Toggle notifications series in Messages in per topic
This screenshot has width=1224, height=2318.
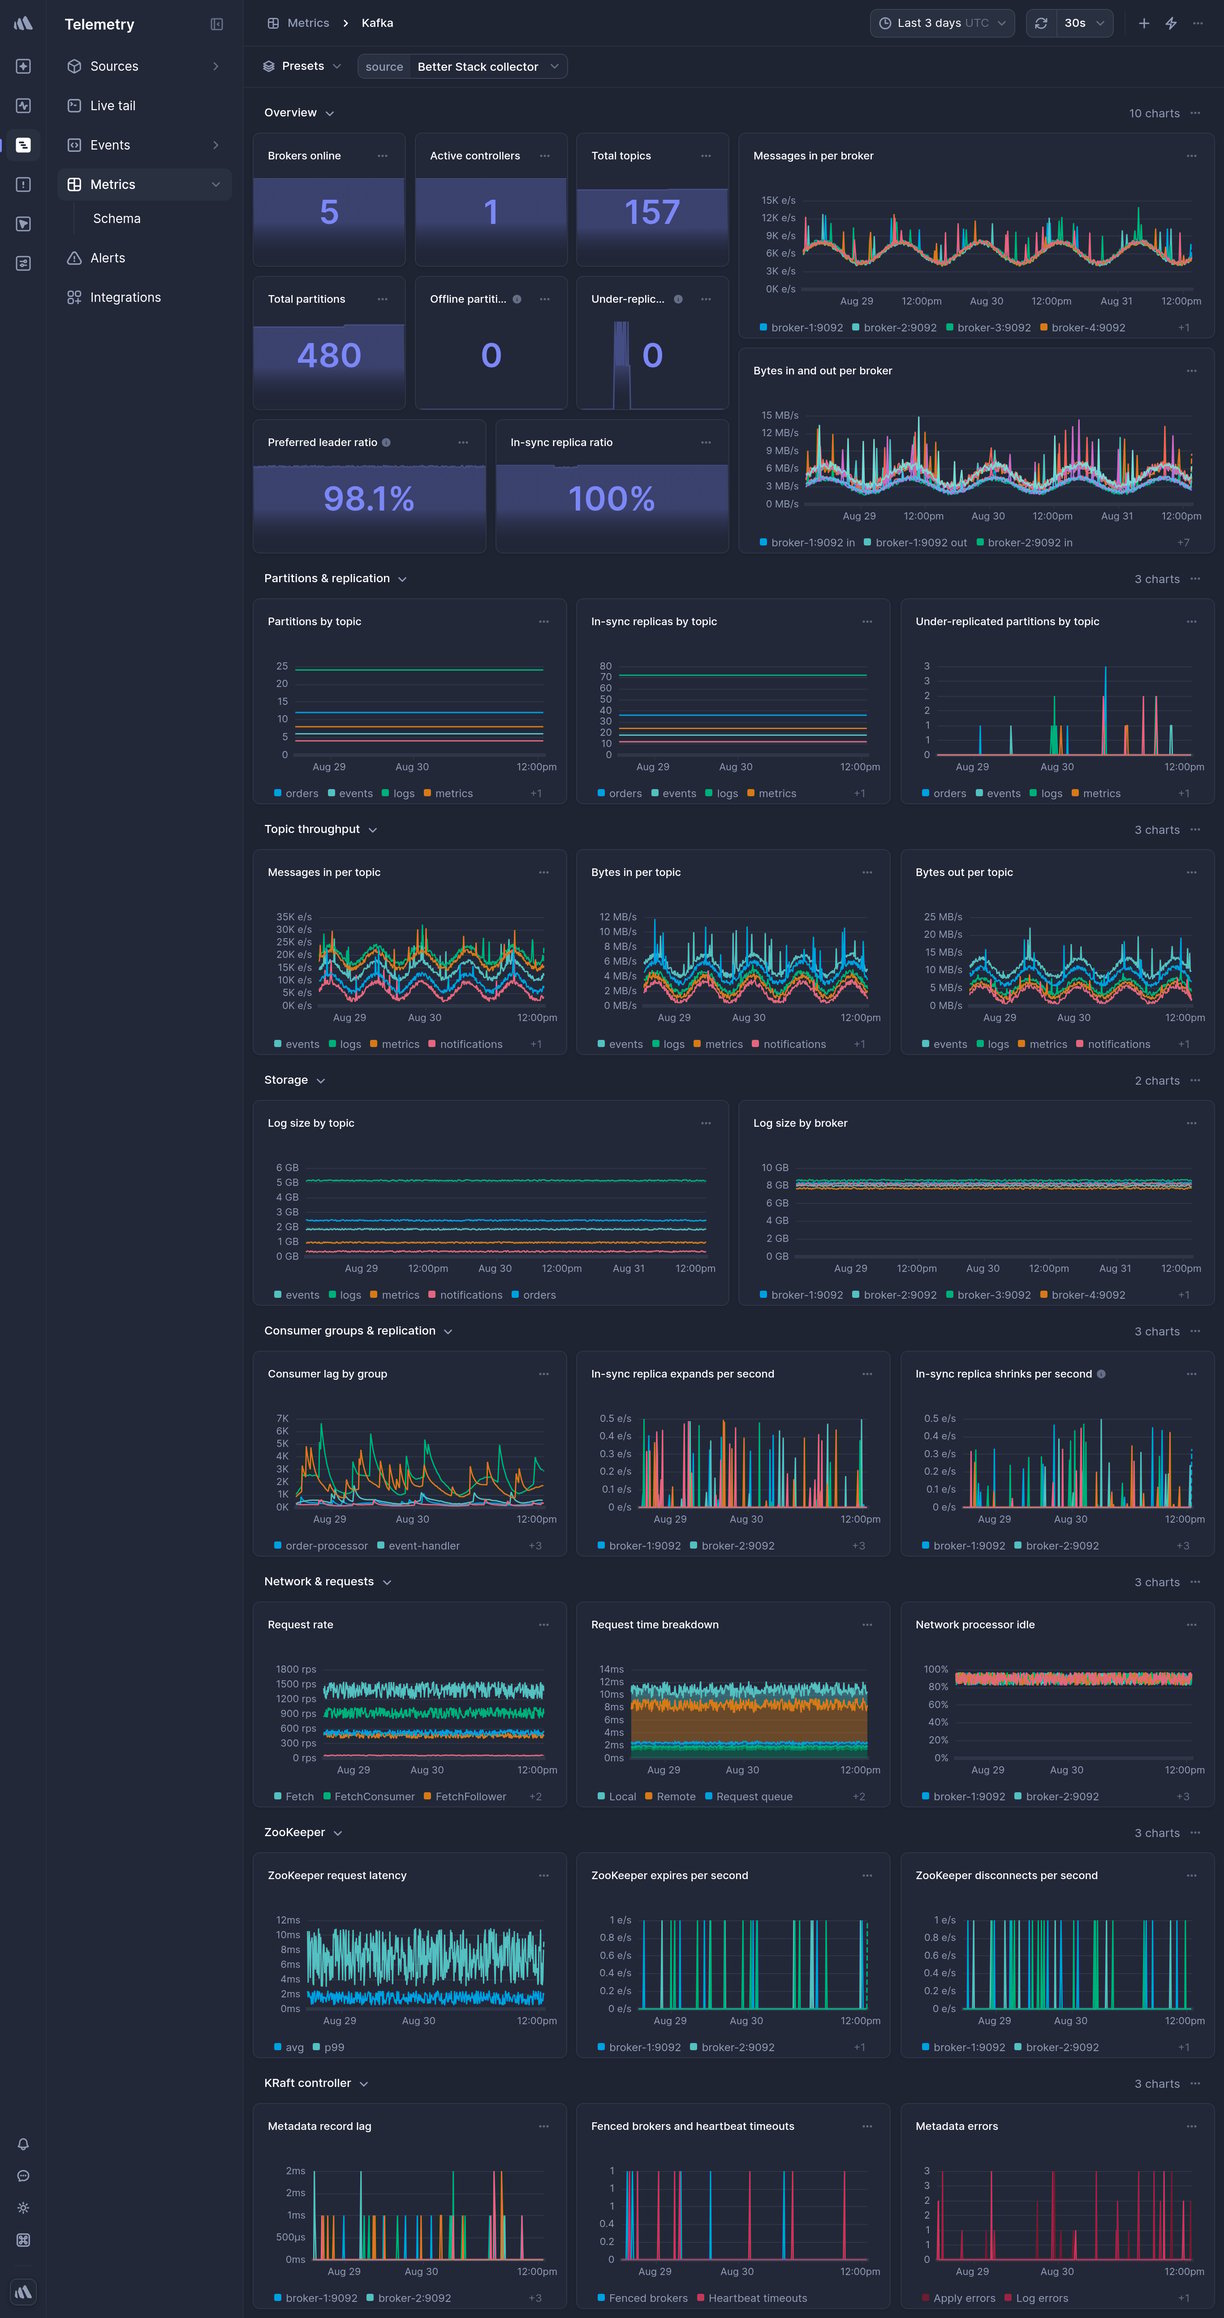[465, 1044]
